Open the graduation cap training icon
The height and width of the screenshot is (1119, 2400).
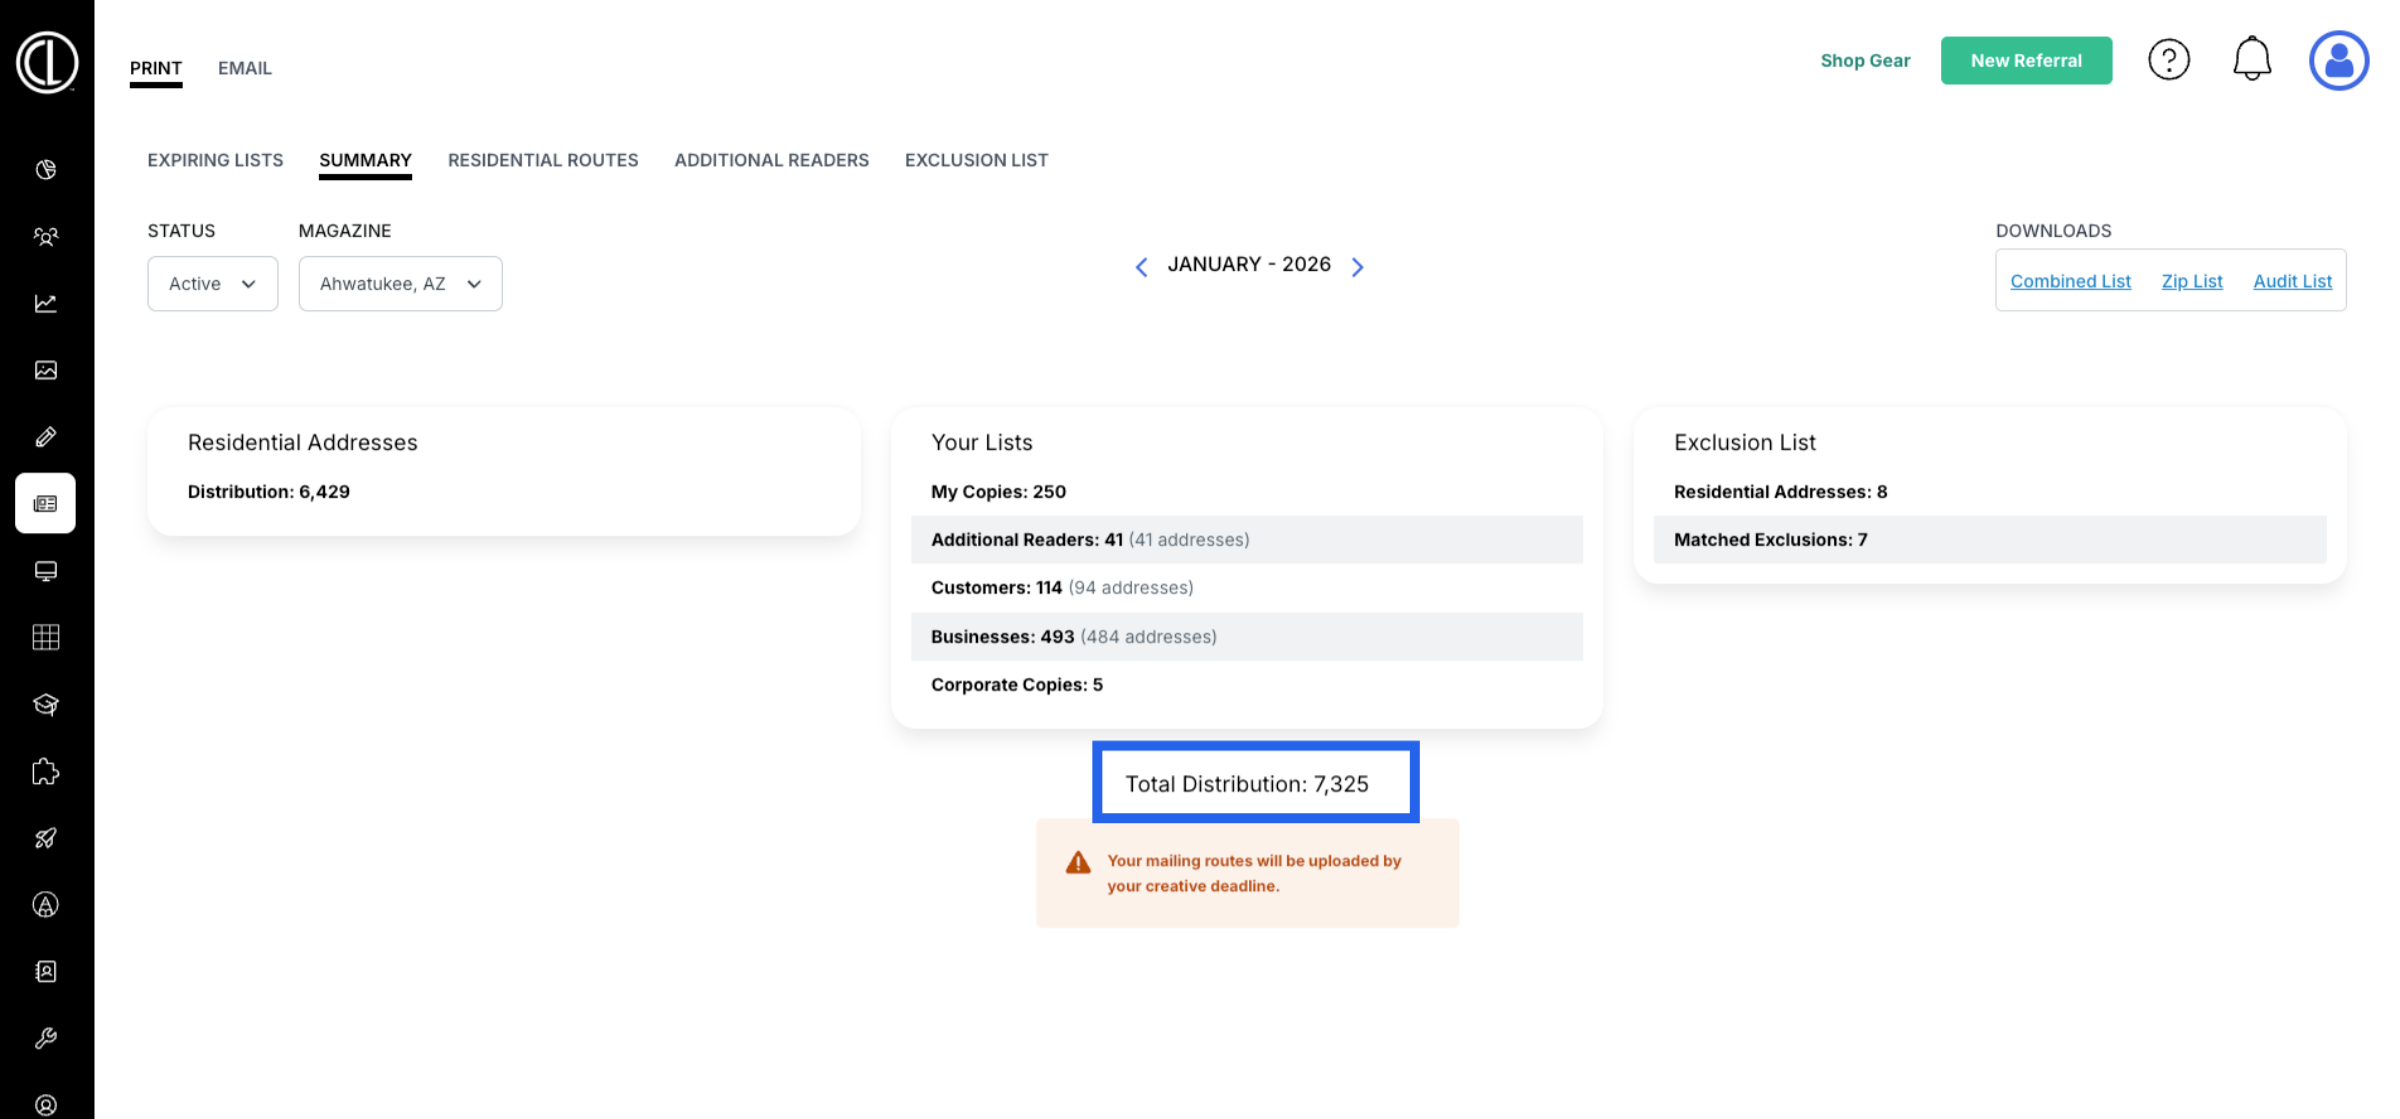tap(46, 704)
